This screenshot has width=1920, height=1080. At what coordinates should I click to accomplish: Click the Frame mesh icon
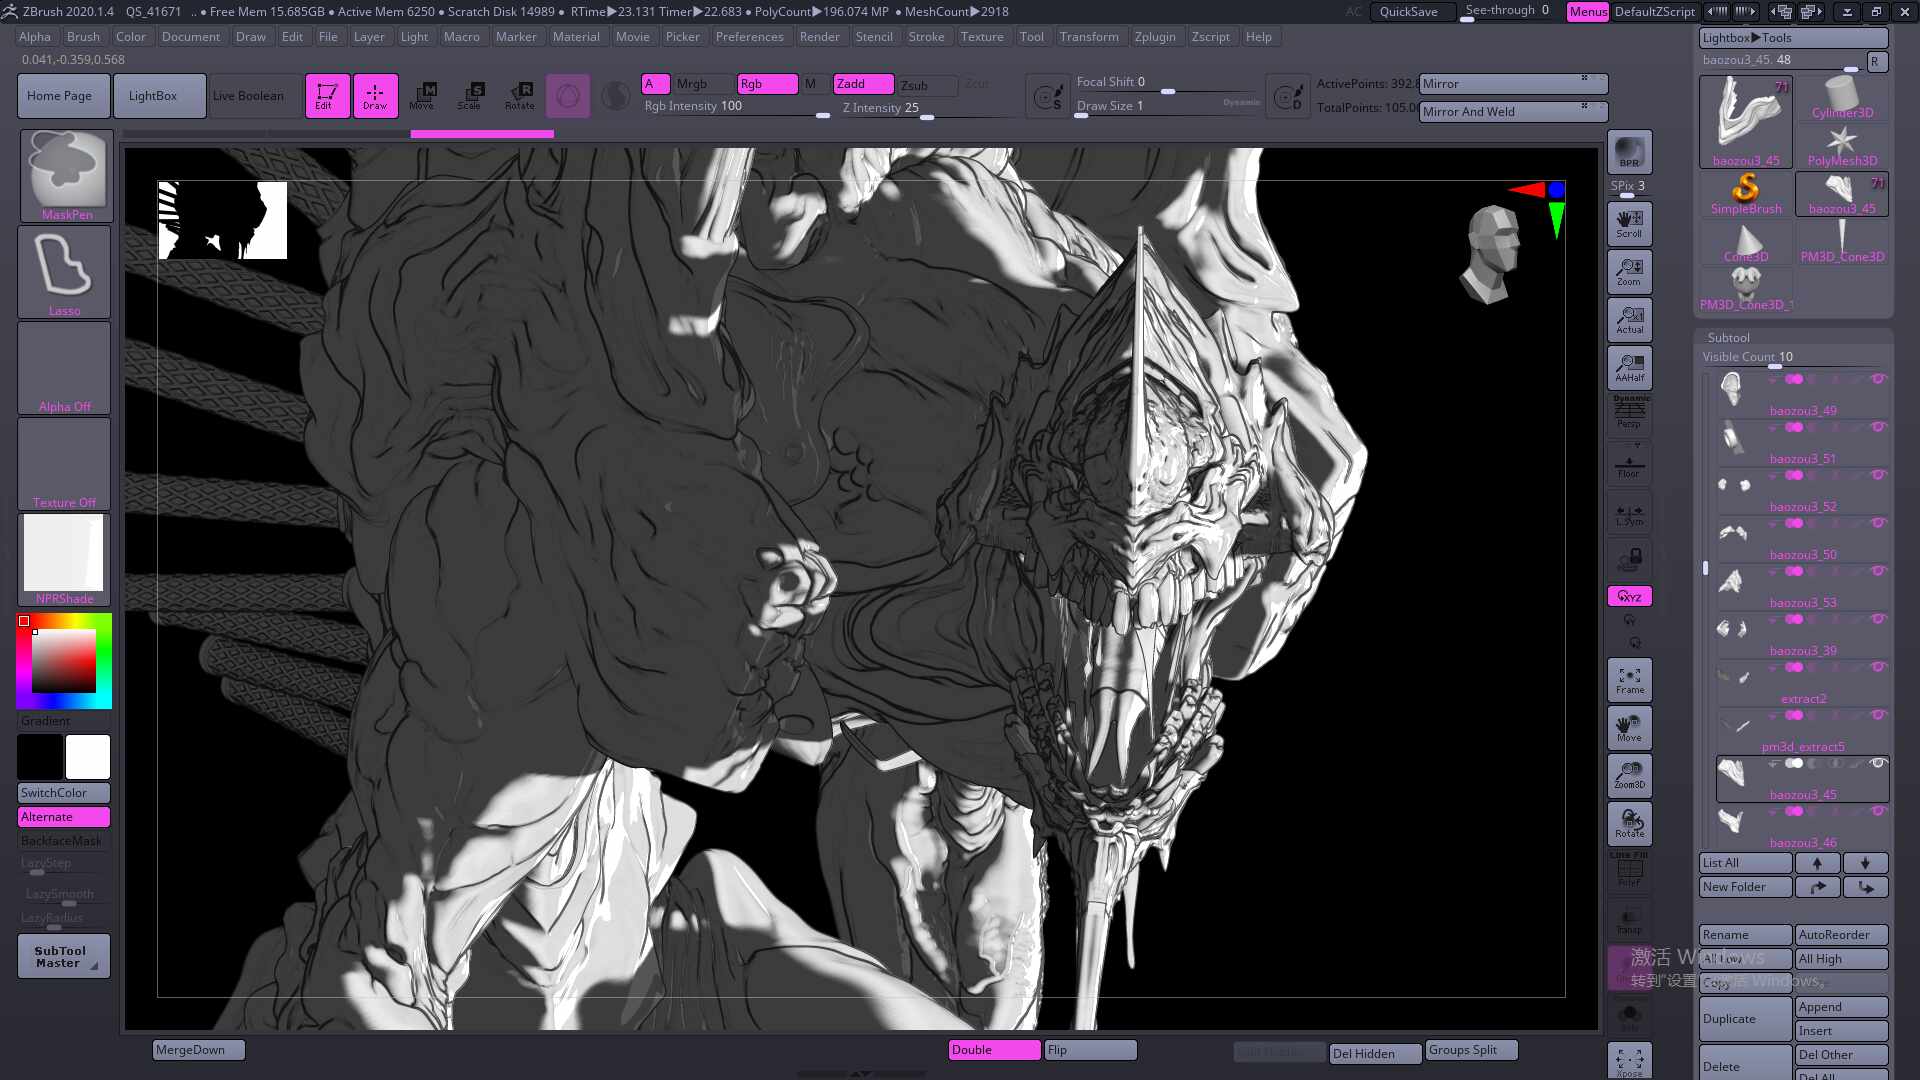1629,680
